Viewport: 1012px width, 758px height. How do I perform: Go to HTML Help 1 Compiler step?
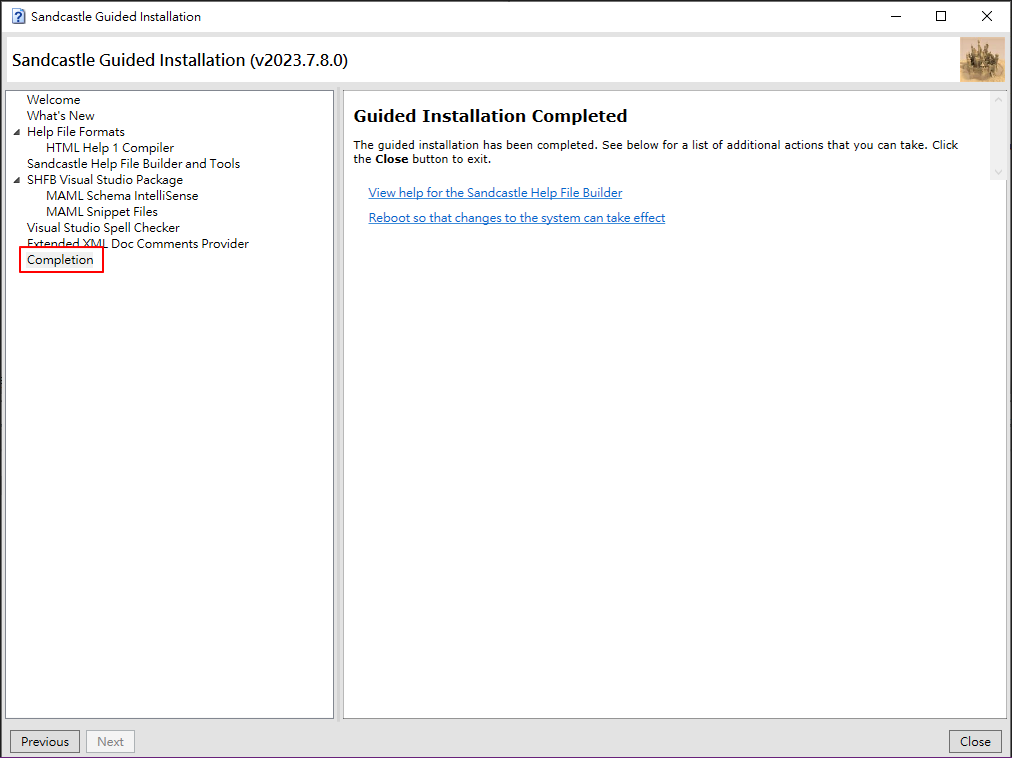pyautogui.click(x=110, y=148)
